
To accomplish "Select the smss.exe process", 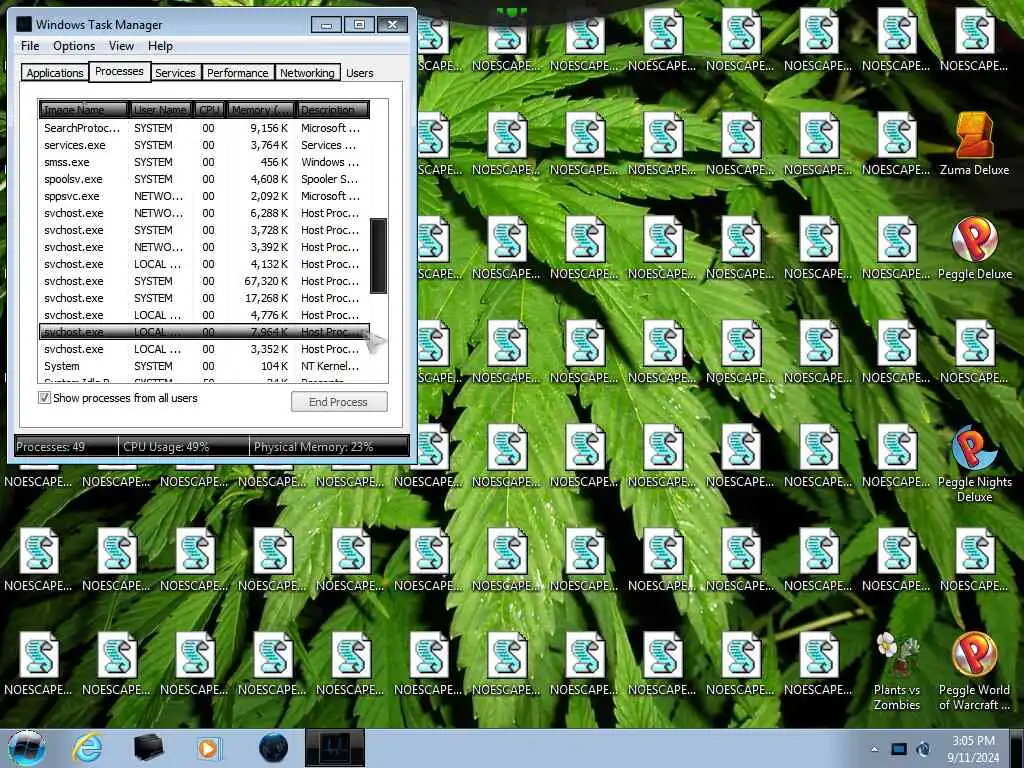I will (x=204, y=162).
